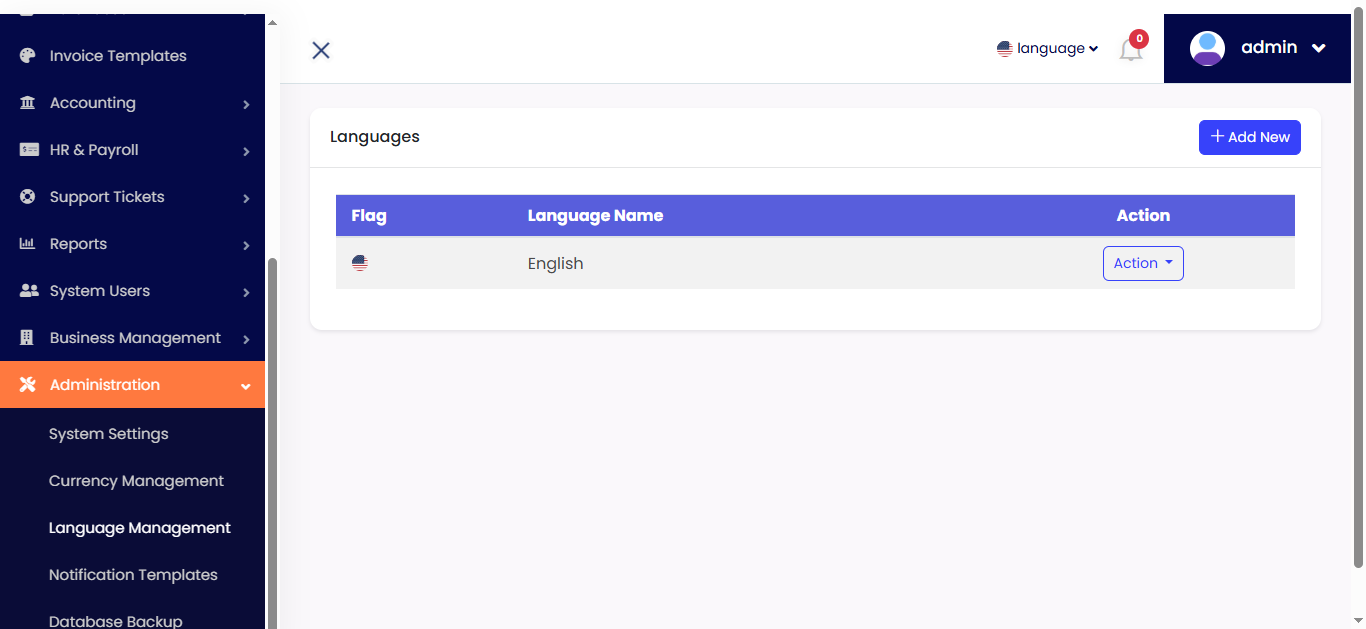The height and width of the screenshot is (629, 1366).
Task: Click the admin username label
Action: pos(1269,47)
